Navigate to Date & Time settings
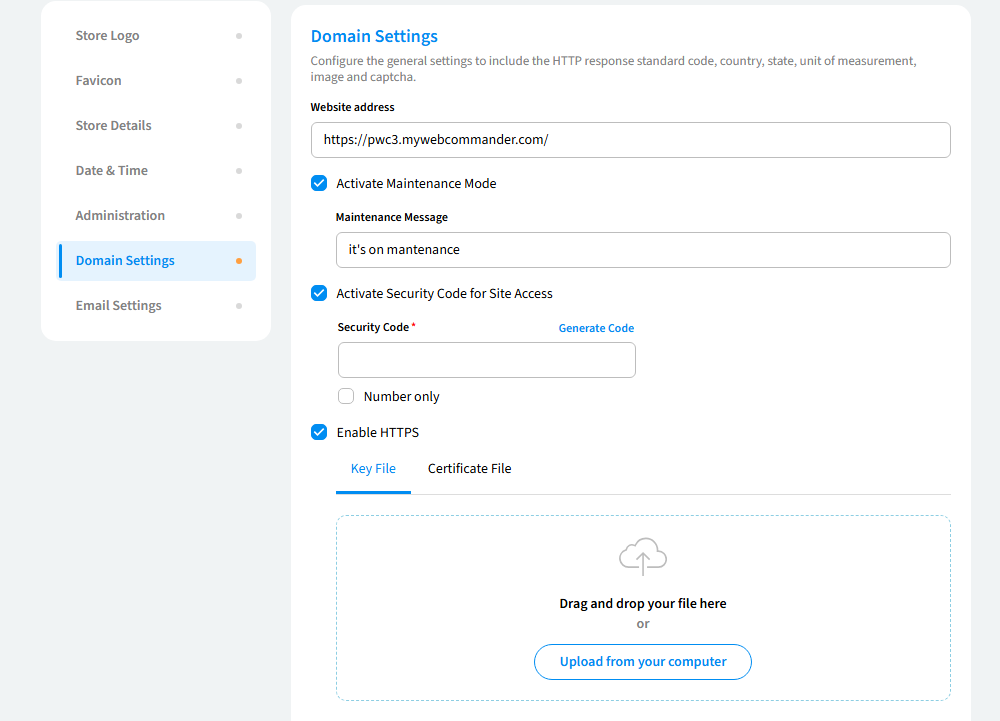 112,171
